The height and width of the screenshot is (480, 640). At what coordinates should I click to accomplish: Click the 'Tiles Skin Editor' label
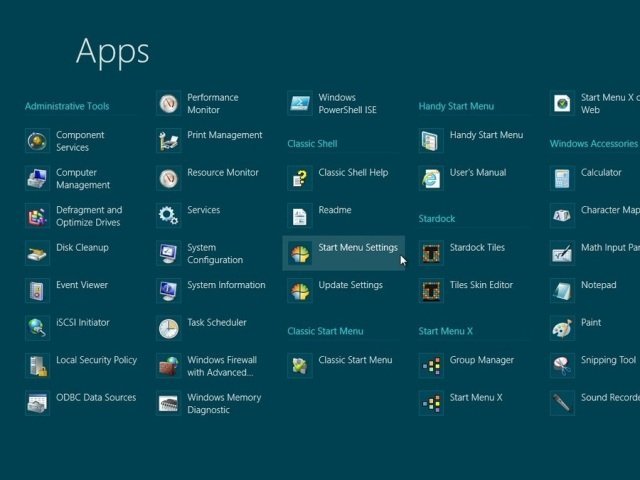(x=481, y=285)
